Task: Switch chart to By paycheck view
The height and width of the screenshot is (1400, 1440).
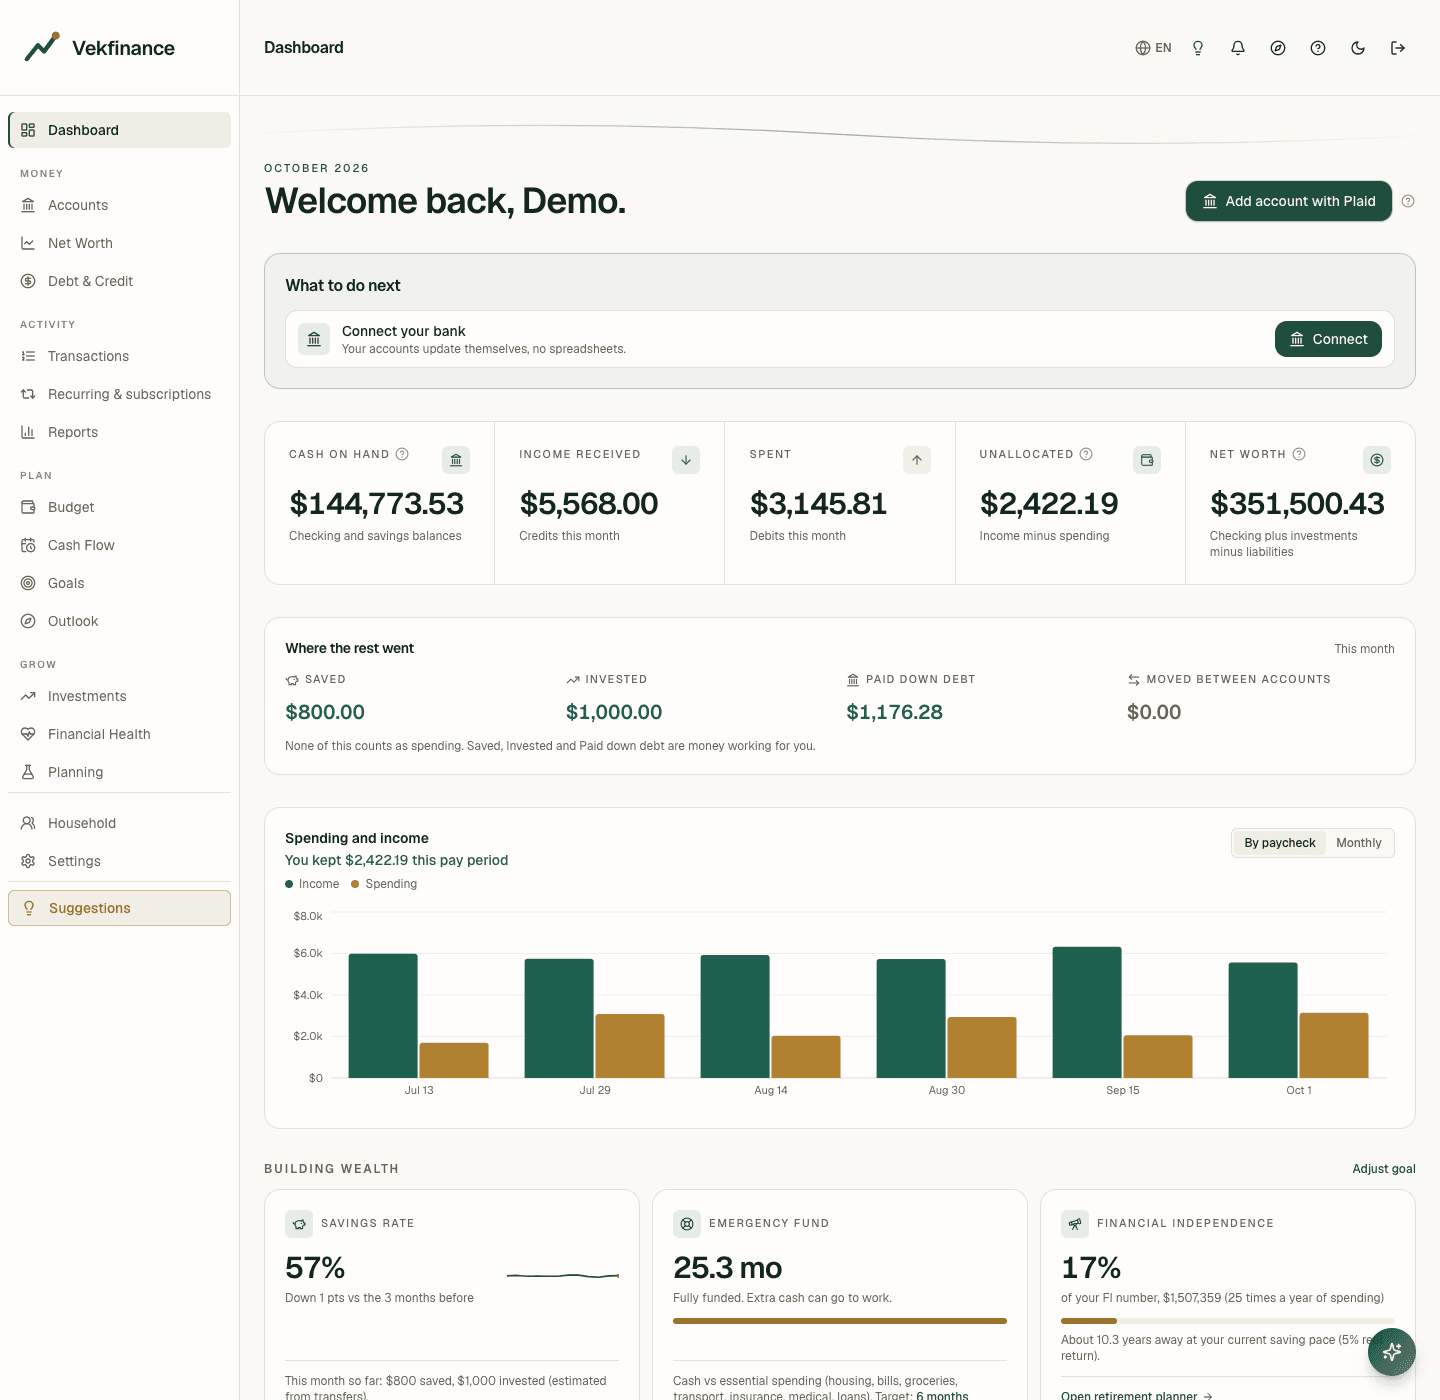Action: pos(1280,843)
